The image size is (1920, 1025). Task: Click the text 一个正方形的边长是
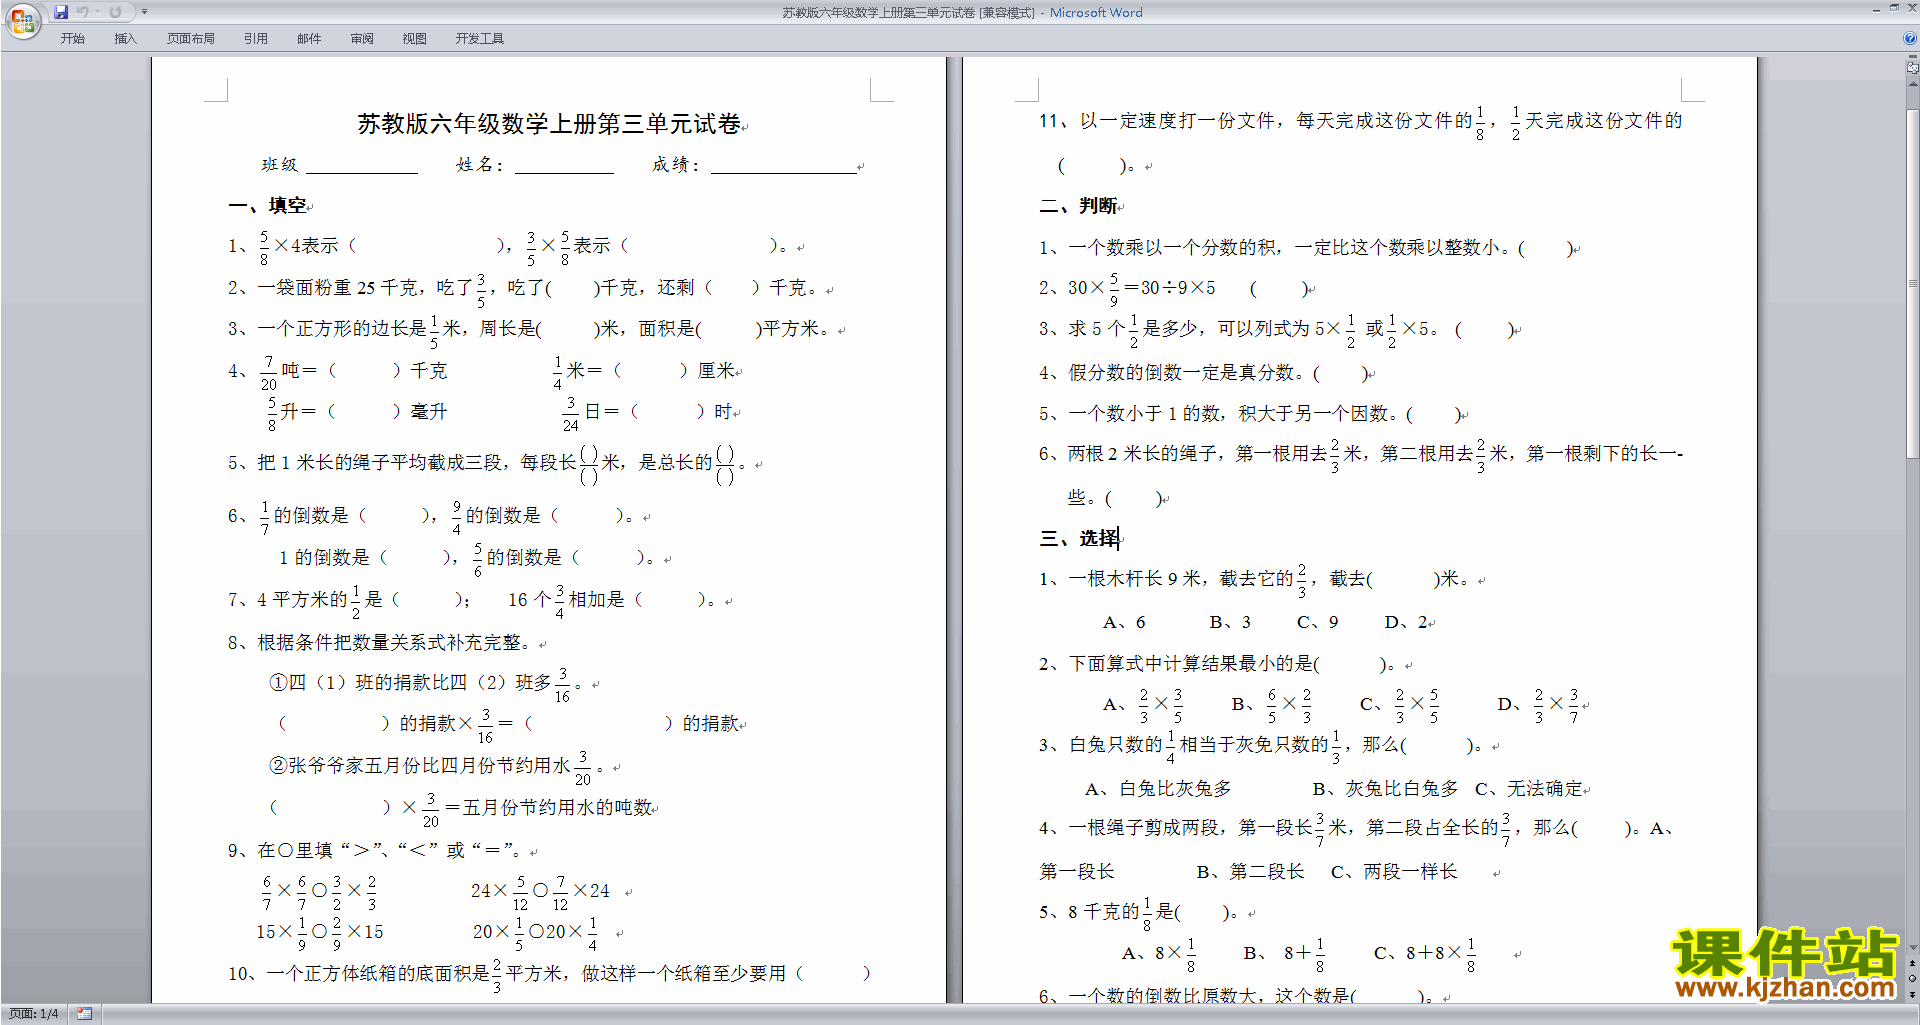click(342, 329)
